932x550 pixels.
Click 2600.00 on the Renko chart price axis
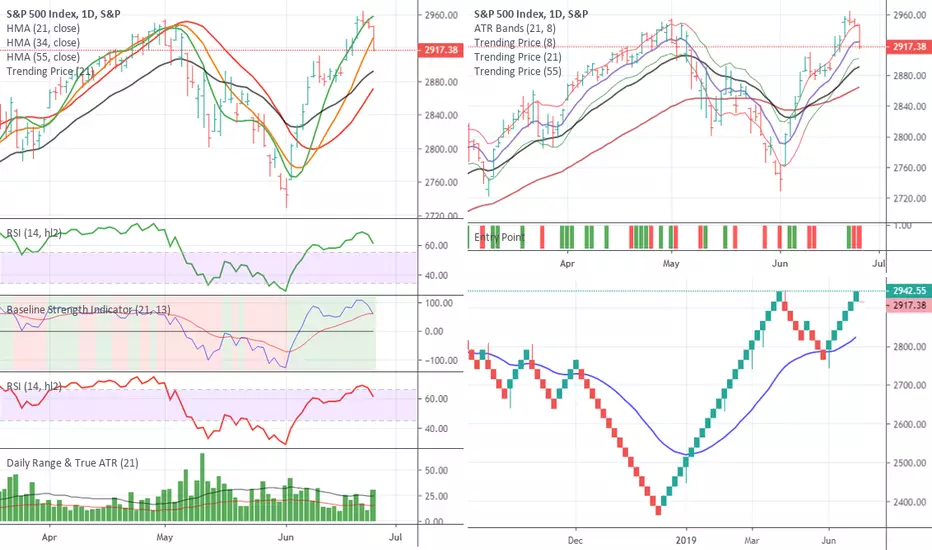909,425
